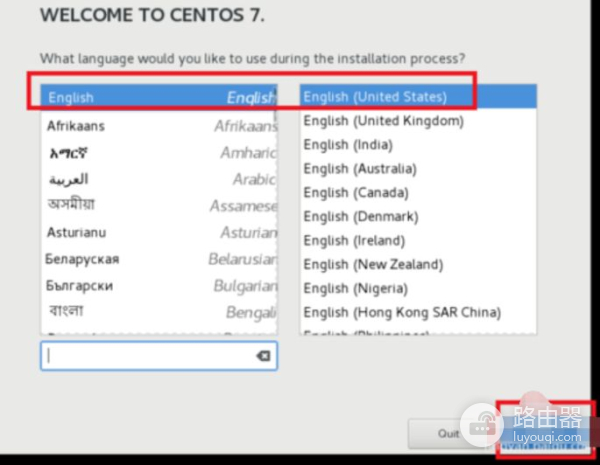Select Afrikaans in the language list
The width and height of the screenshot is (600, 465).
tap(160, 126)
